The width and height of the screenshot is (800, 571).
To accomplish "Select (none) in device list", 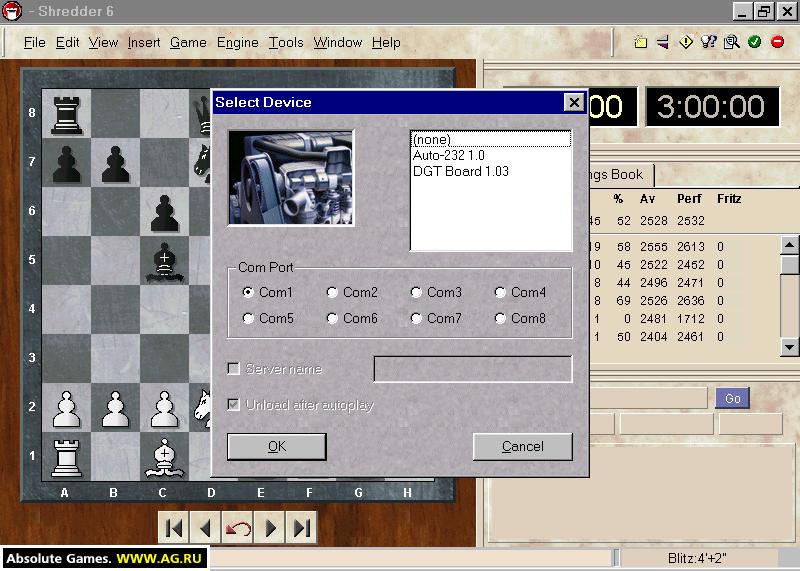I will coord(491,139).
